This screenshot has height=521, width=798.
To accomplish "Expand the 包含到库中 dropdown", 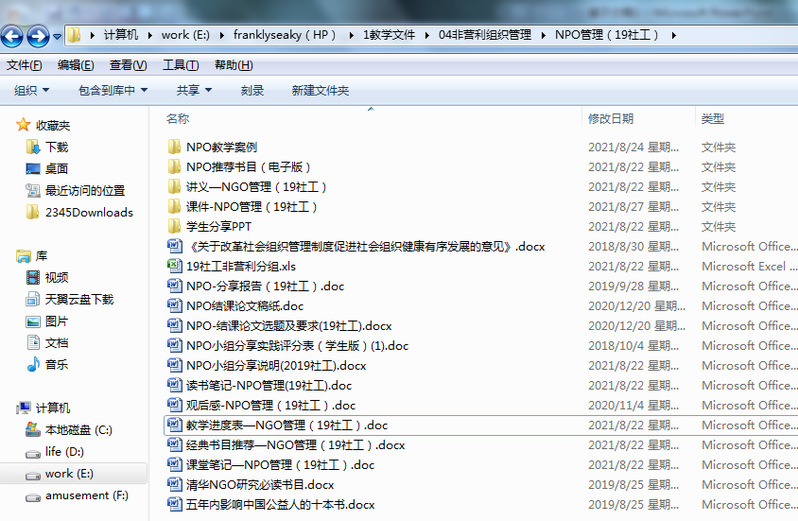I will (112, 90).
